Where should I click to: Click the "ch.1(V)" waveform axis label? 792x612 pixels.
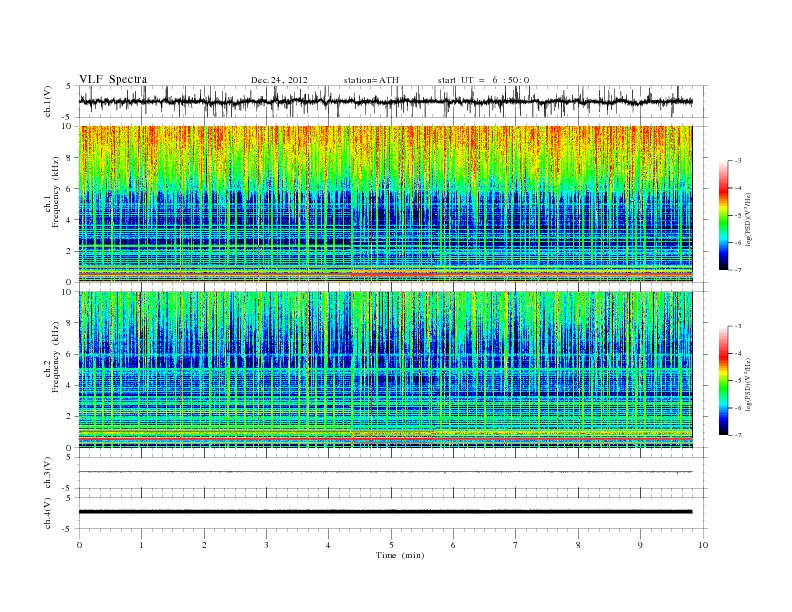47,101
